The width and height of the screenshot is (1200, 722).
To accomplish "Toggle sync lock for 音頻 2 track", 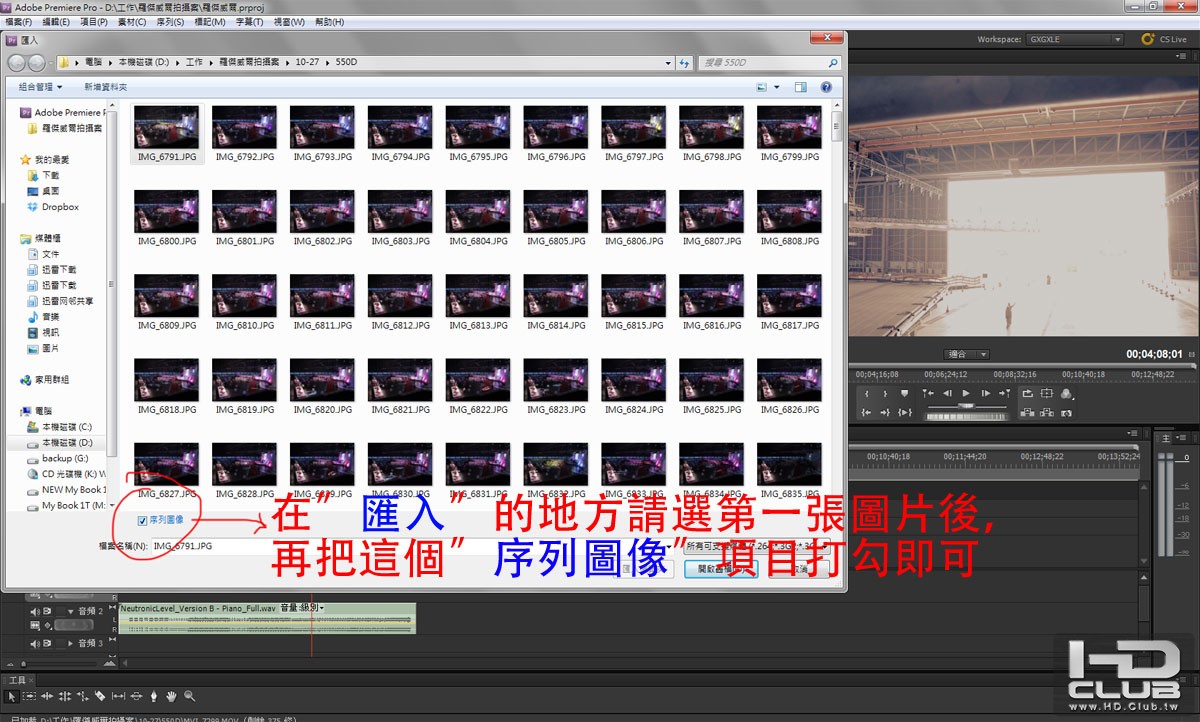I will (47, 611).
